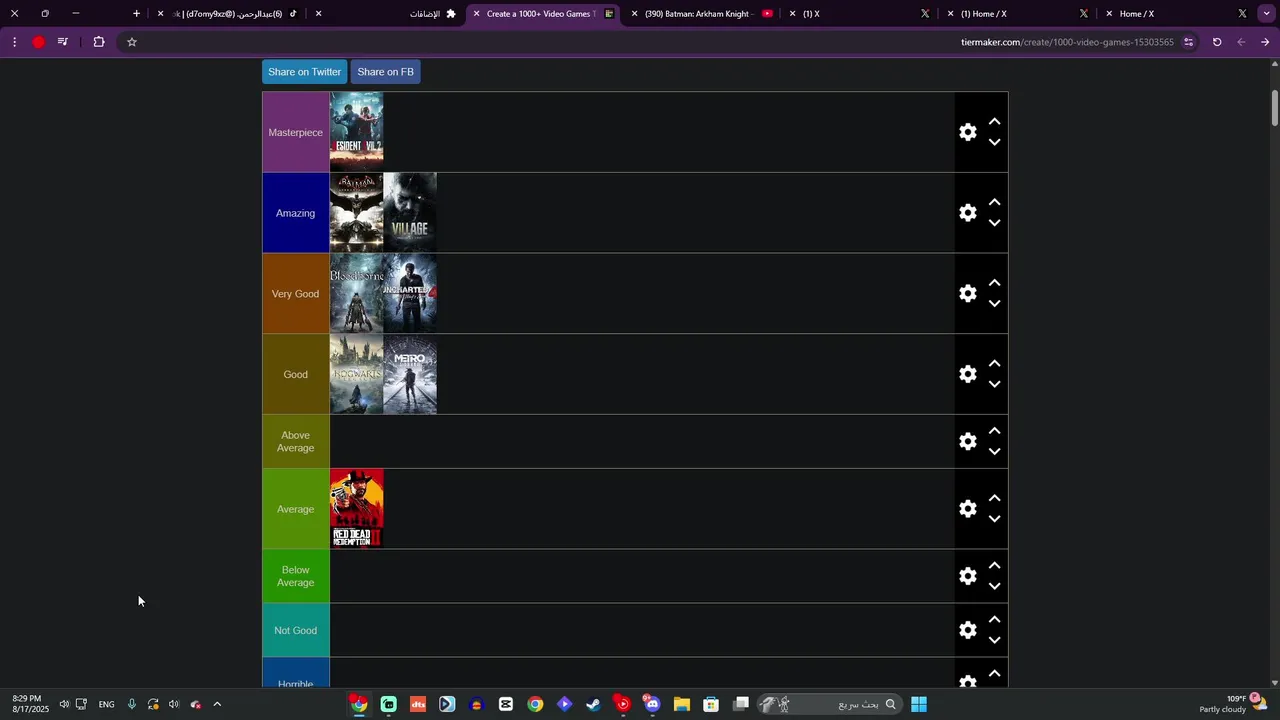Select the Hogwarts Legacy game cover
The image size is (1280, 720).
click(357, 374)
